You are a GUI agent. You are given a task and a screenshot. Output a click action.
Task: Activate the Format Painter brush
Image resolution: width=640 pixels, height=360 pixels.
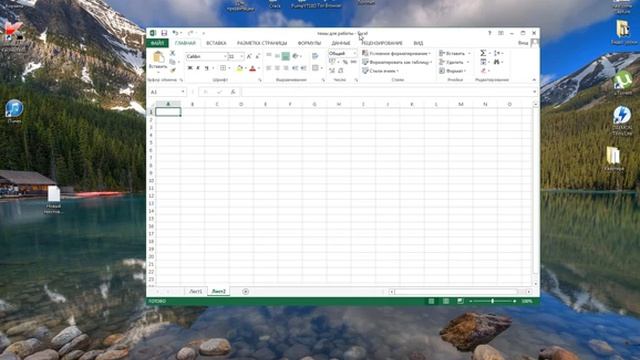(x=173, y=70)
